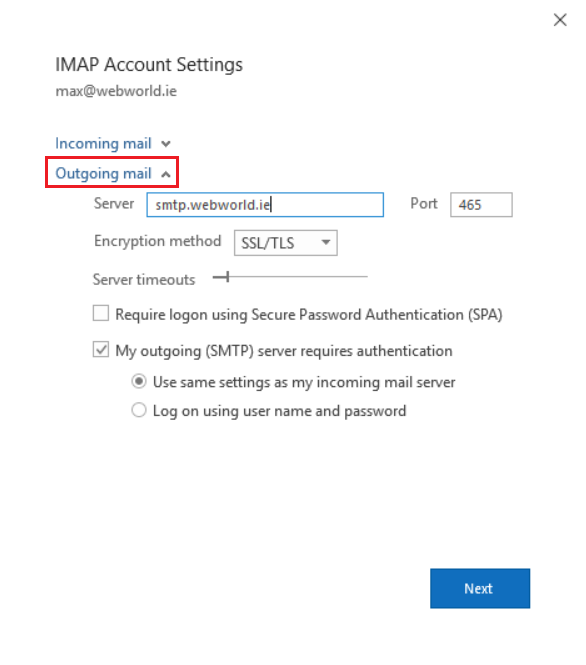The width and height of the screenshot is (586, 665).
Task: Select the Port number field showing 465
Action: click(x=481, y=205)
